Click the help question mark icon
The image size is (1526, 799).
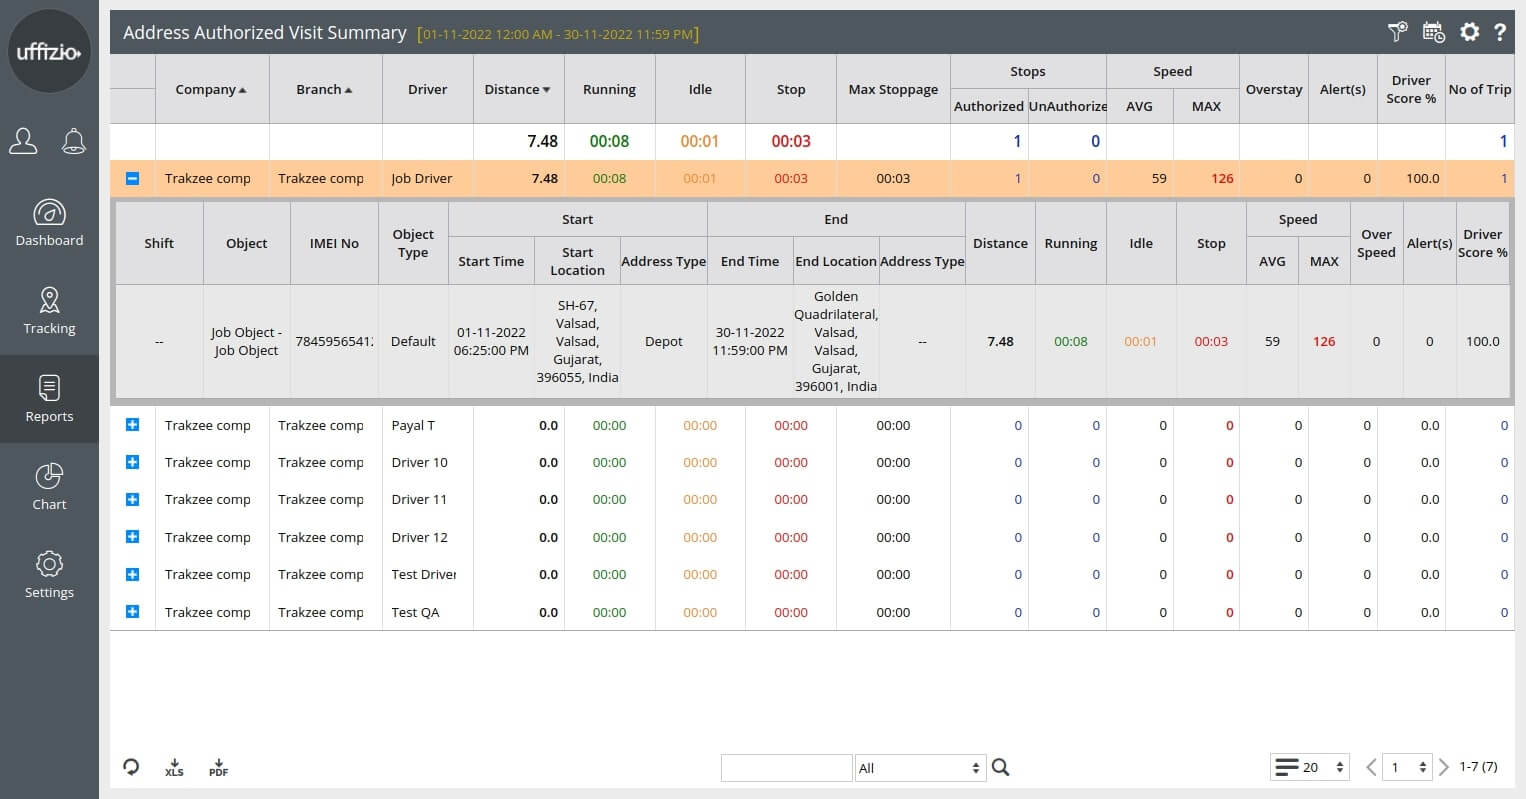tap(1500, 32)
